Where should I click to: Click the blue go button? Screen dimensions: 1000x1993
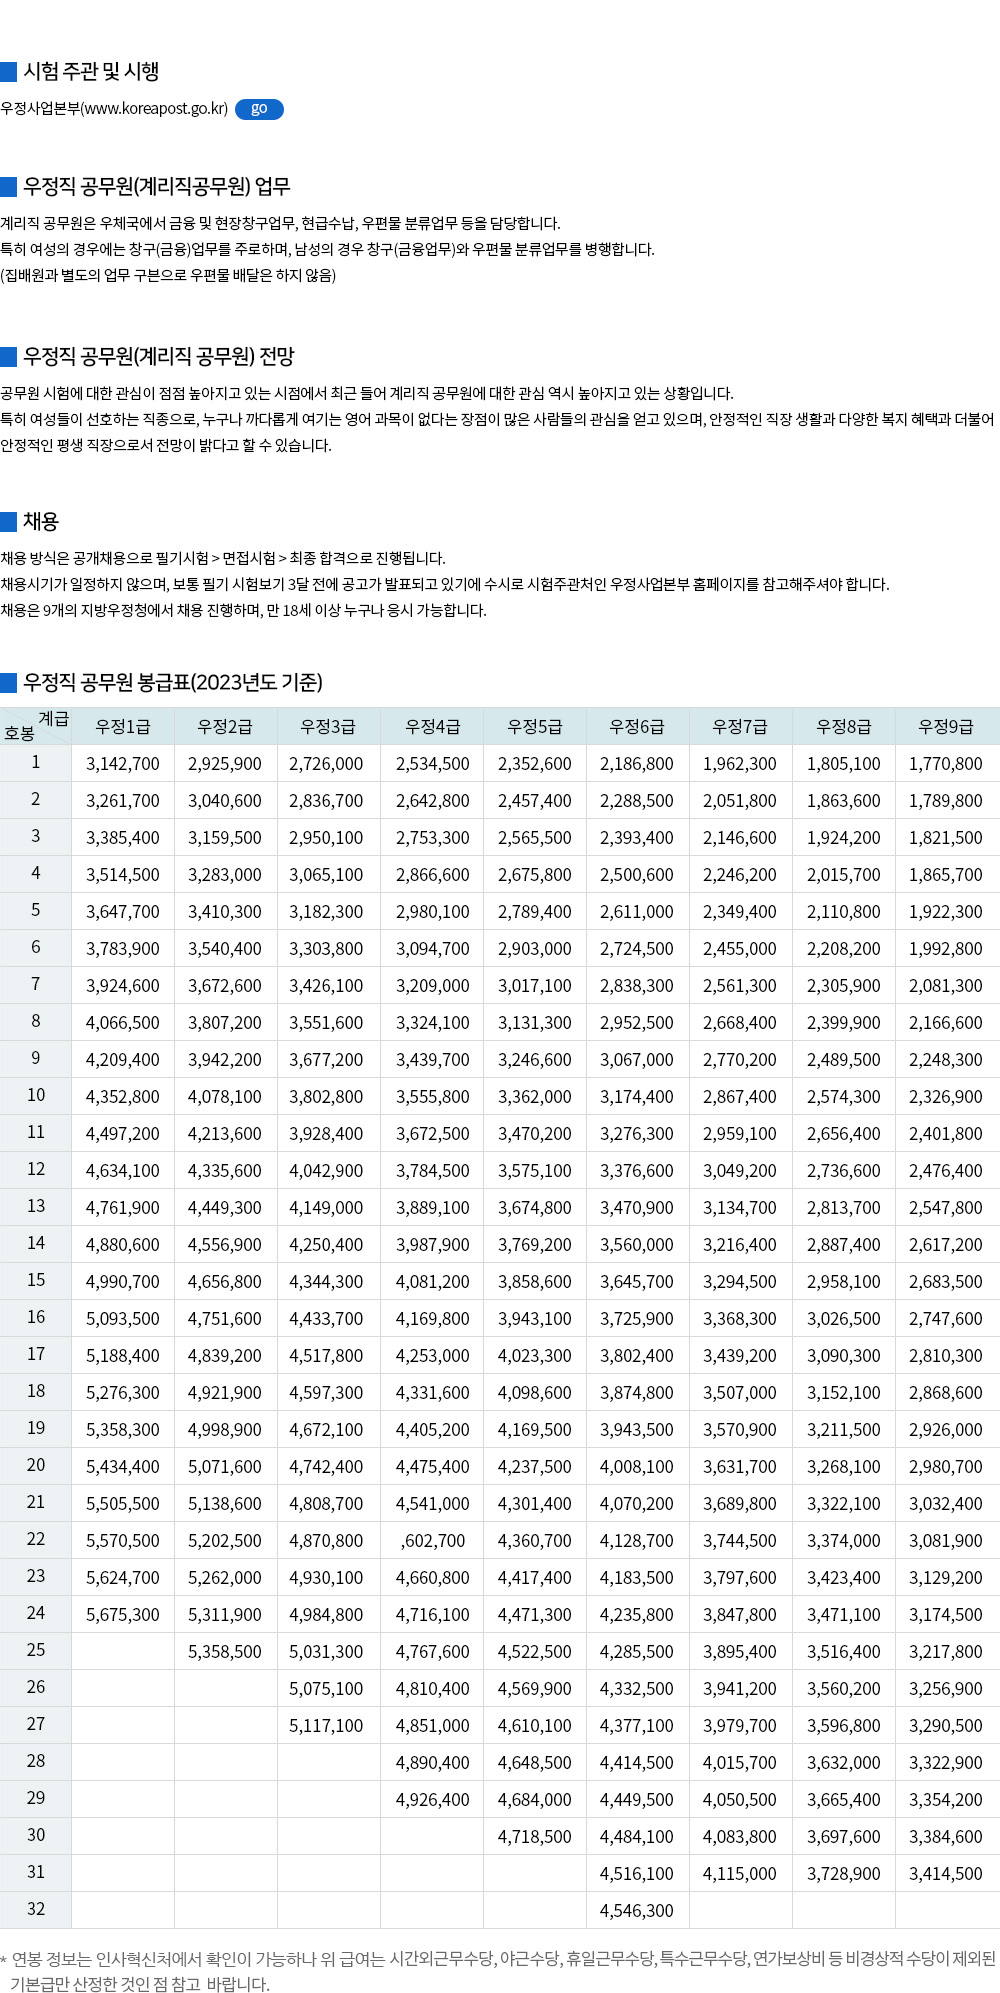tap(259, 109)
